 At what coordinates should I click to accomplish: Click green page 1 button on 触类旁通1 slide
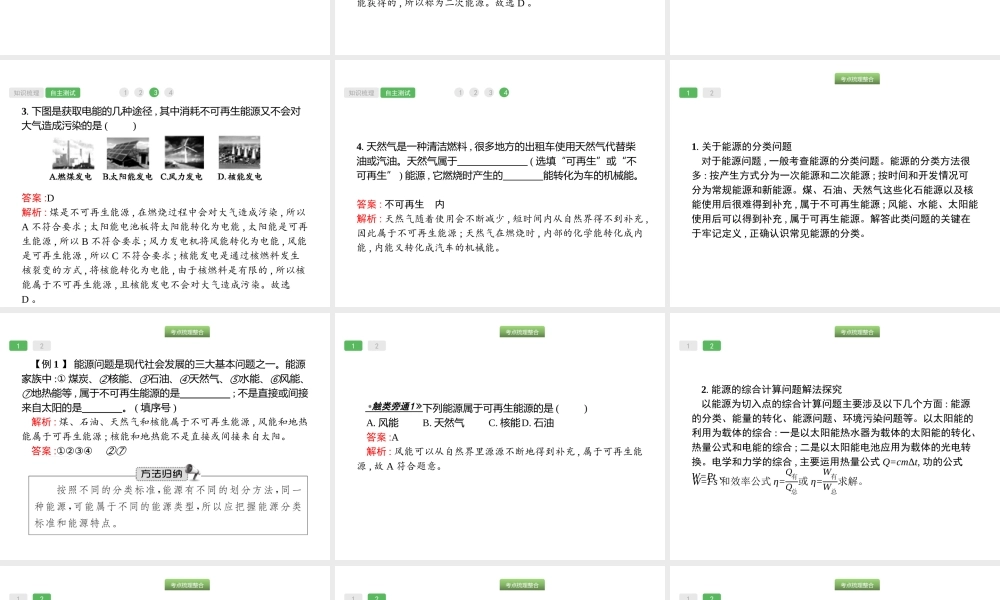click(x=353, y=346)
